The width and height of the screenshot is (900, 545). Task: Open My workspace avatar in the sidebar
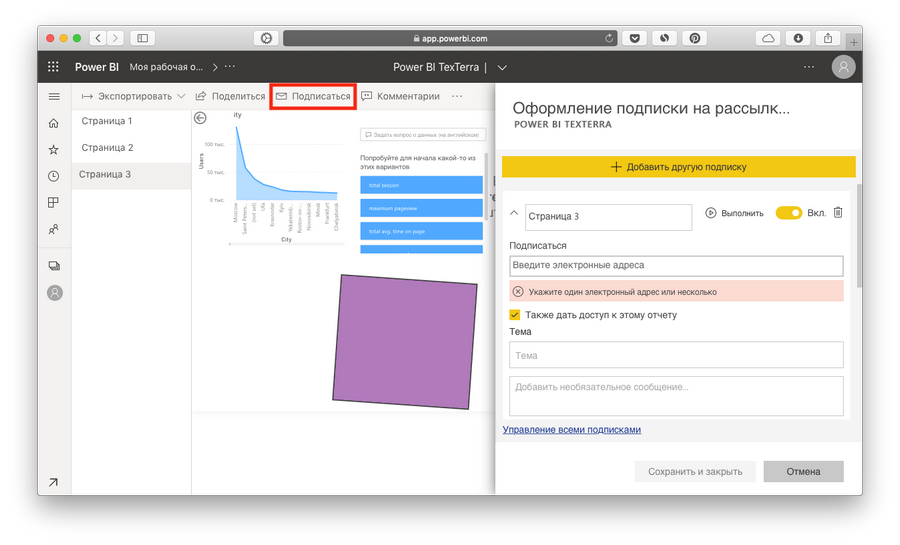pyautogui.click(x=55, y=293)
